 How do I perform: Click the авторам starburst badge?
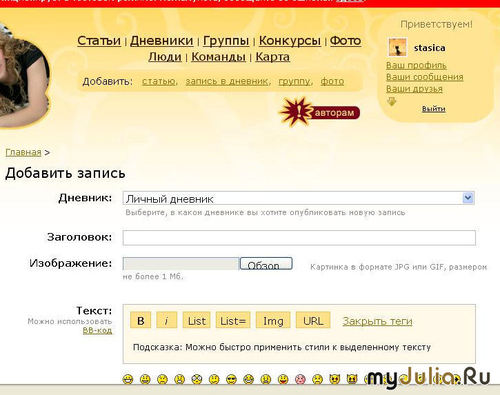(x=319, y=112)
